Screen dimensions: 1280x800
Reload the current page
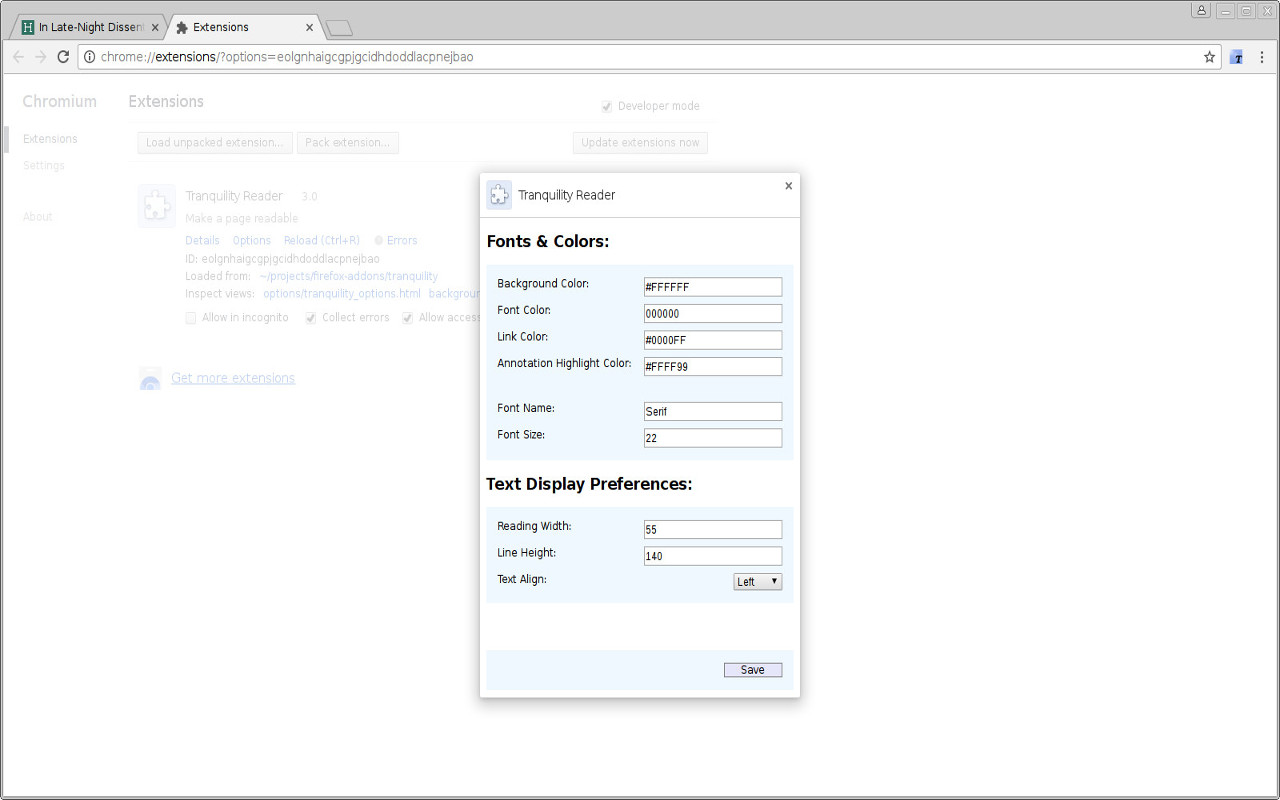[x=63, y=57]
